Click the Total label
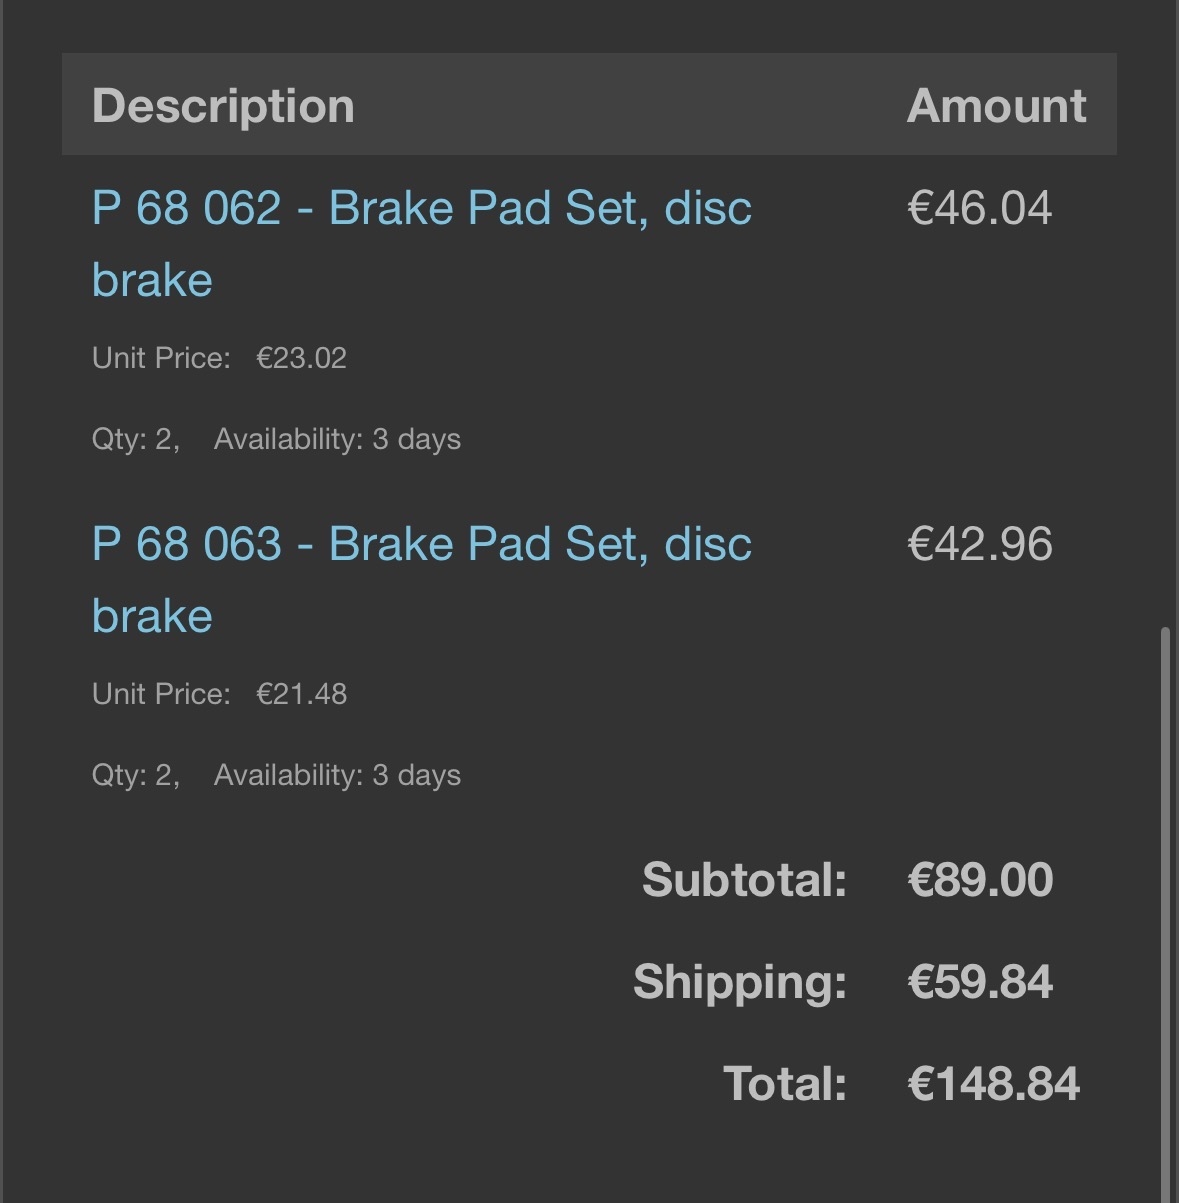 785,1084
